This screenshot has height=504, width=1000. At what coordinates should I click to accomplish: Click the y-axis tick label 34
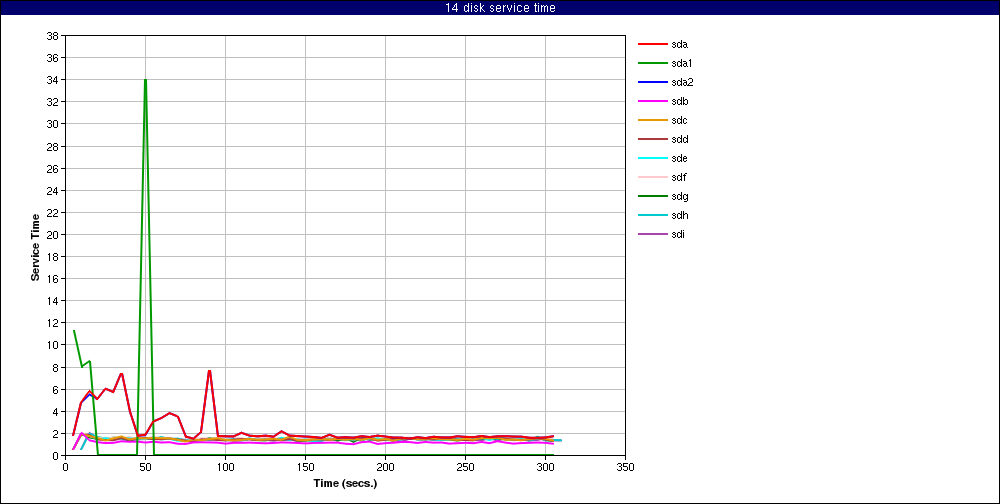tap(53, 80)
